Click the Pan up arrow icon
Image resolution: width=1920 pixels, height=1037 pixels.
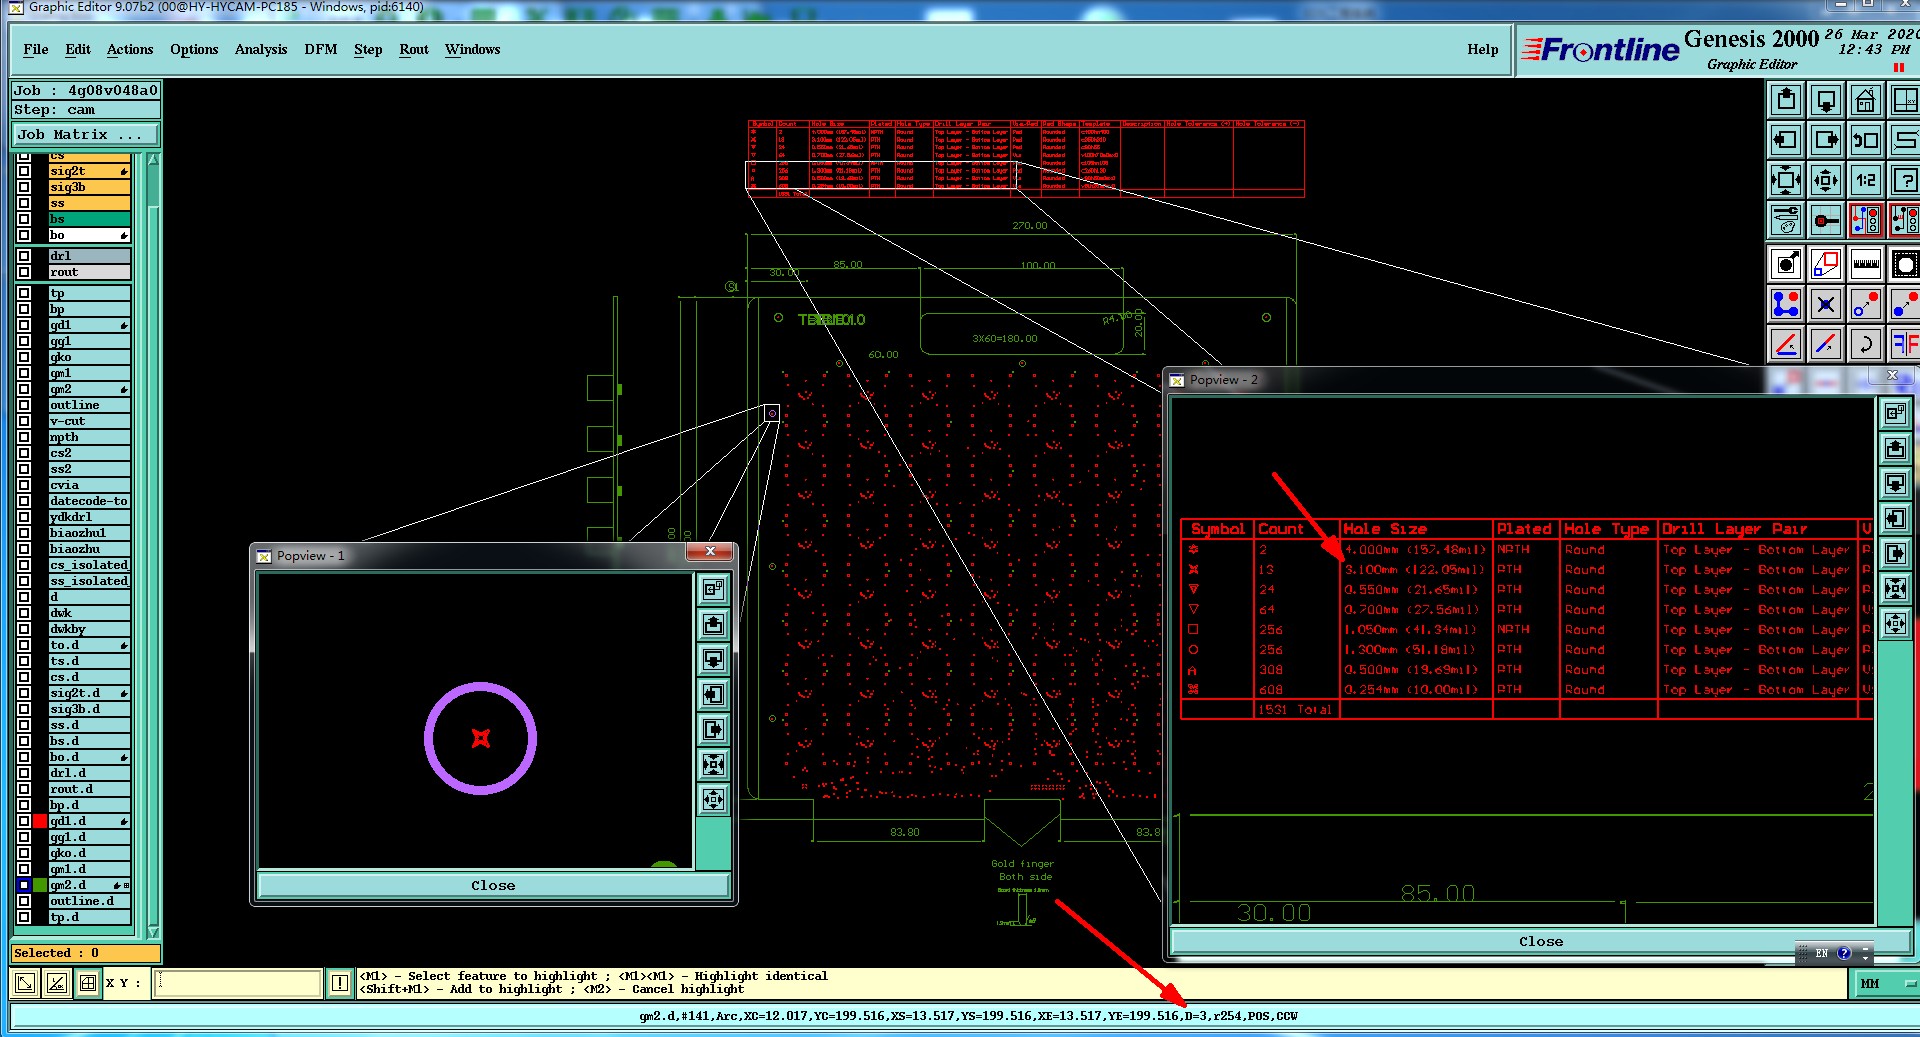coord(1786,100)
